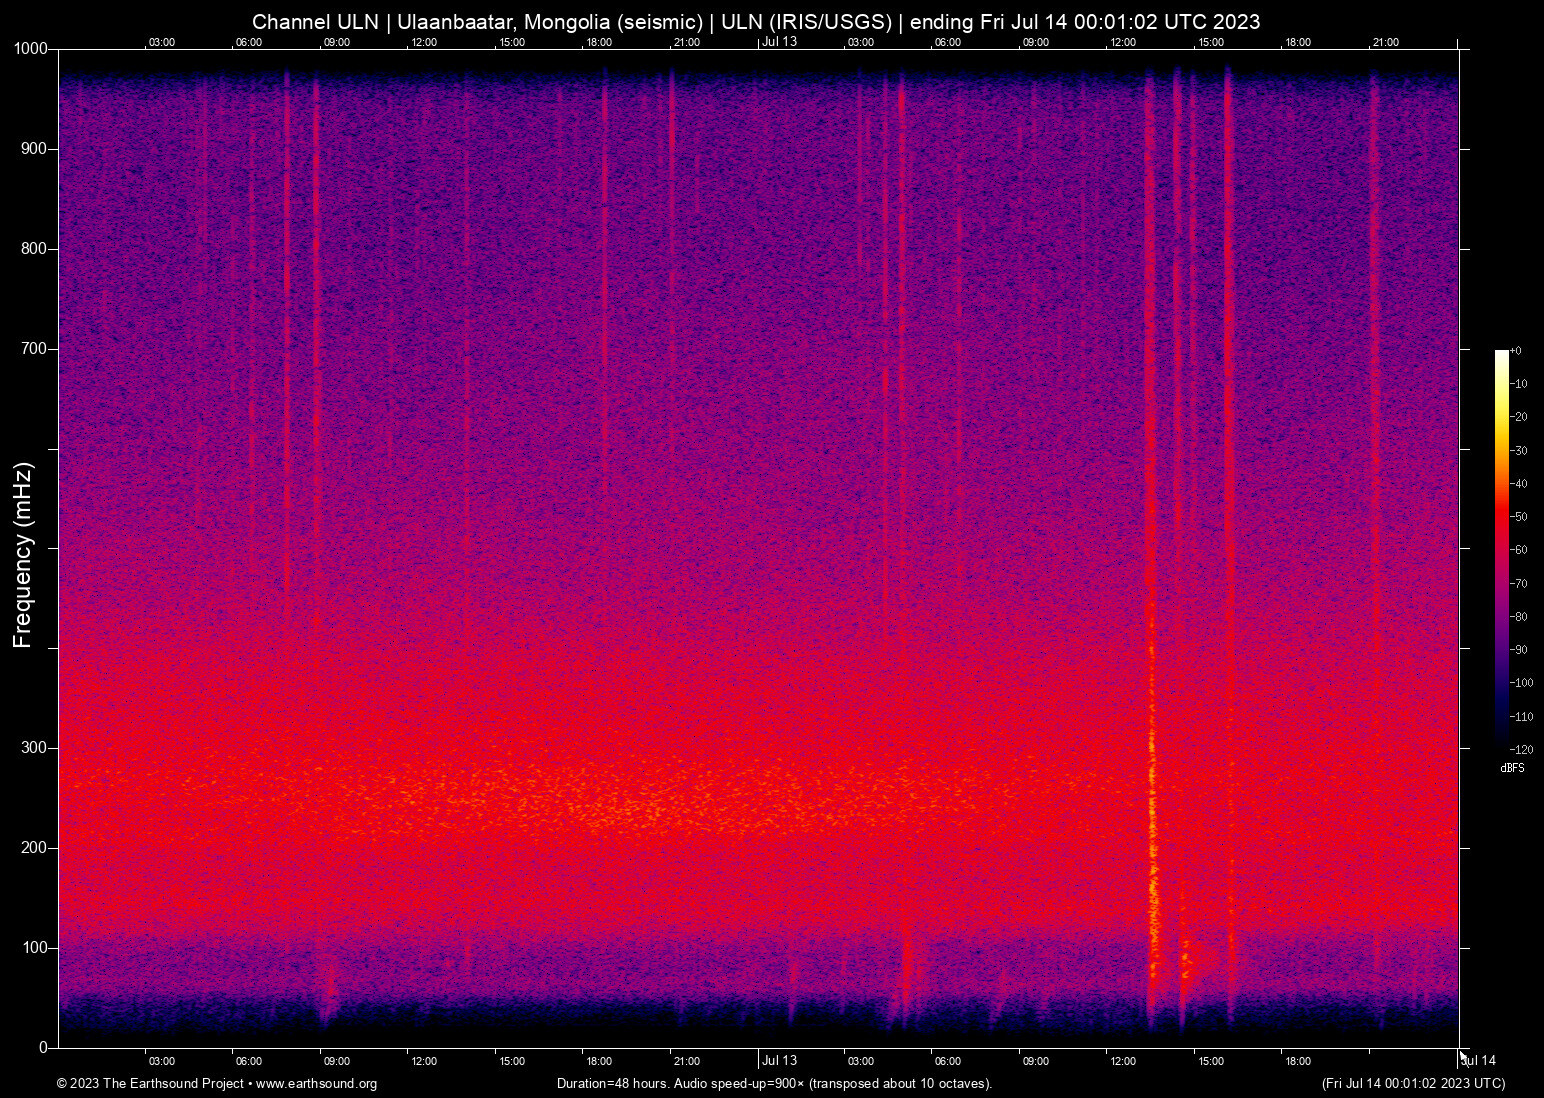Click the Frequency (mHz) axis label
Screen dimensions: 1544x1098
click(21, 556)
